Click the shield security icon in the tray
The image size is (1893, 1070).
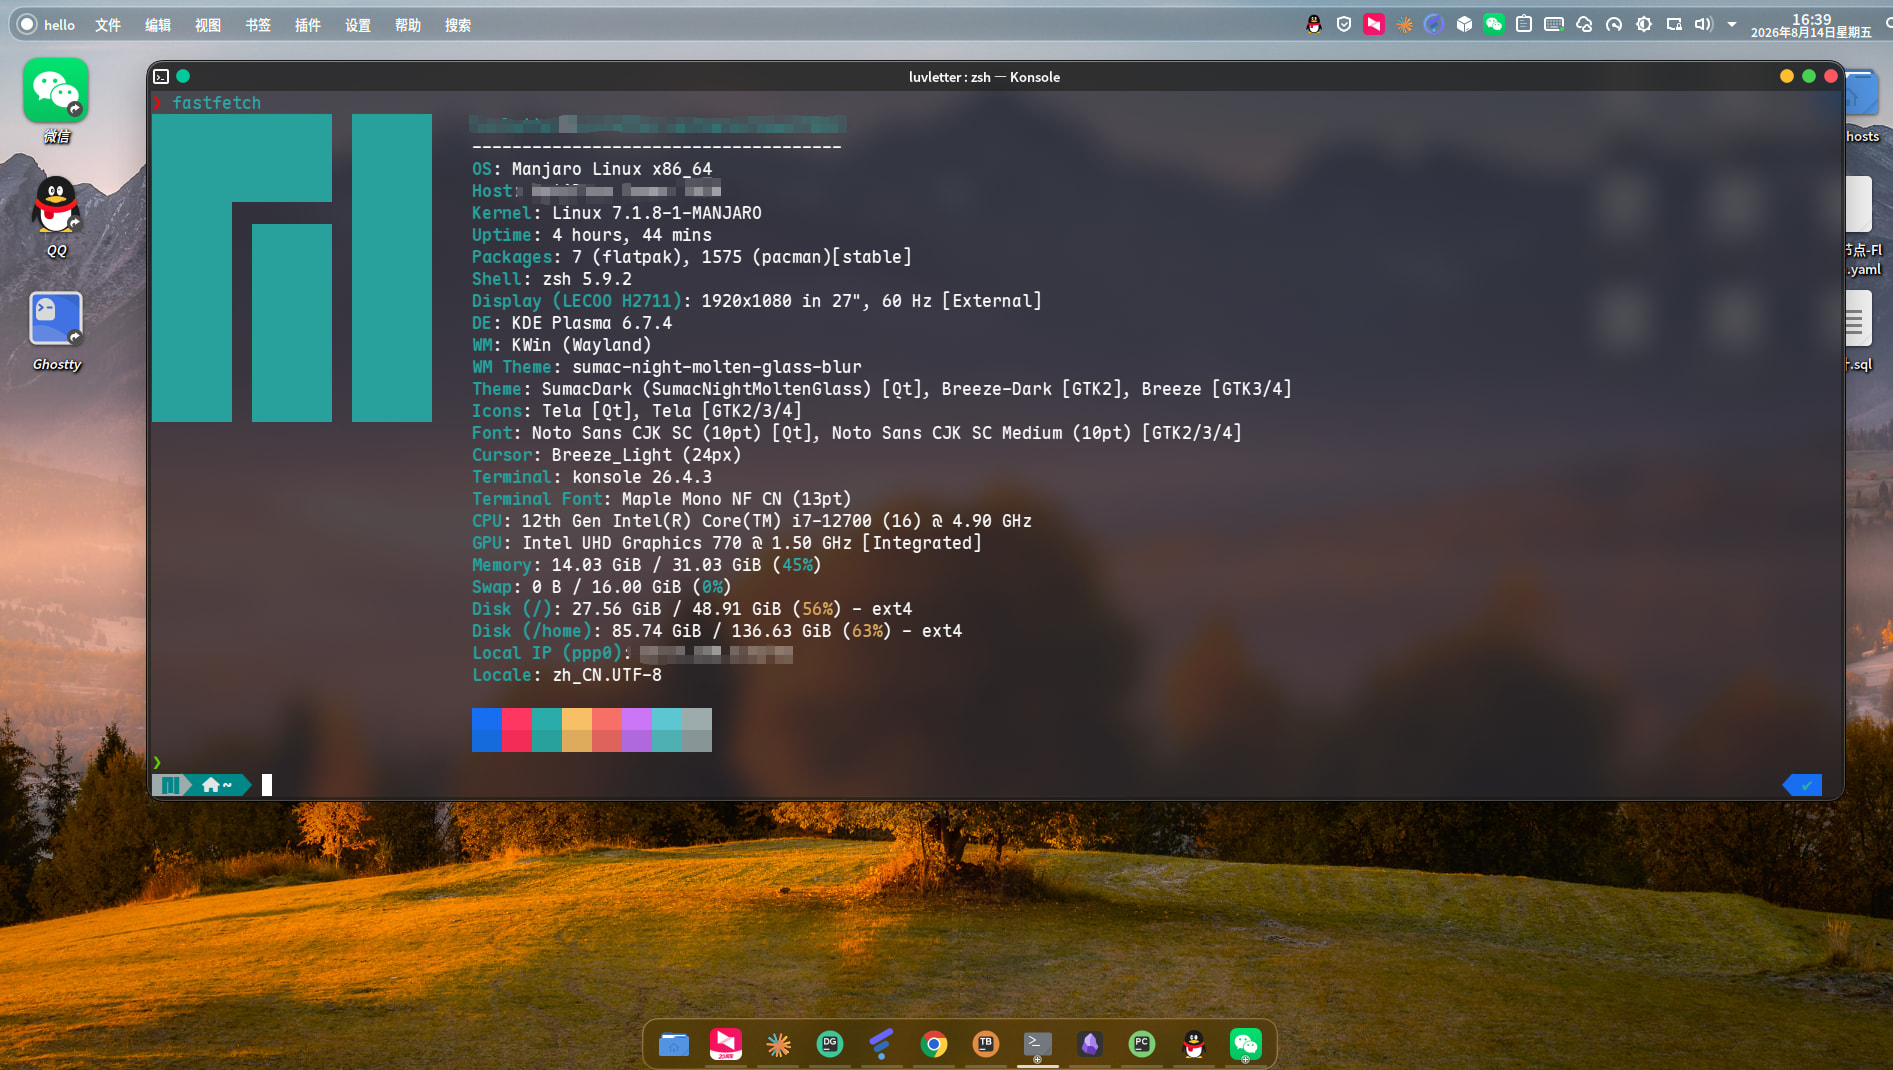pyautogui.click(x=1344, y=24)
